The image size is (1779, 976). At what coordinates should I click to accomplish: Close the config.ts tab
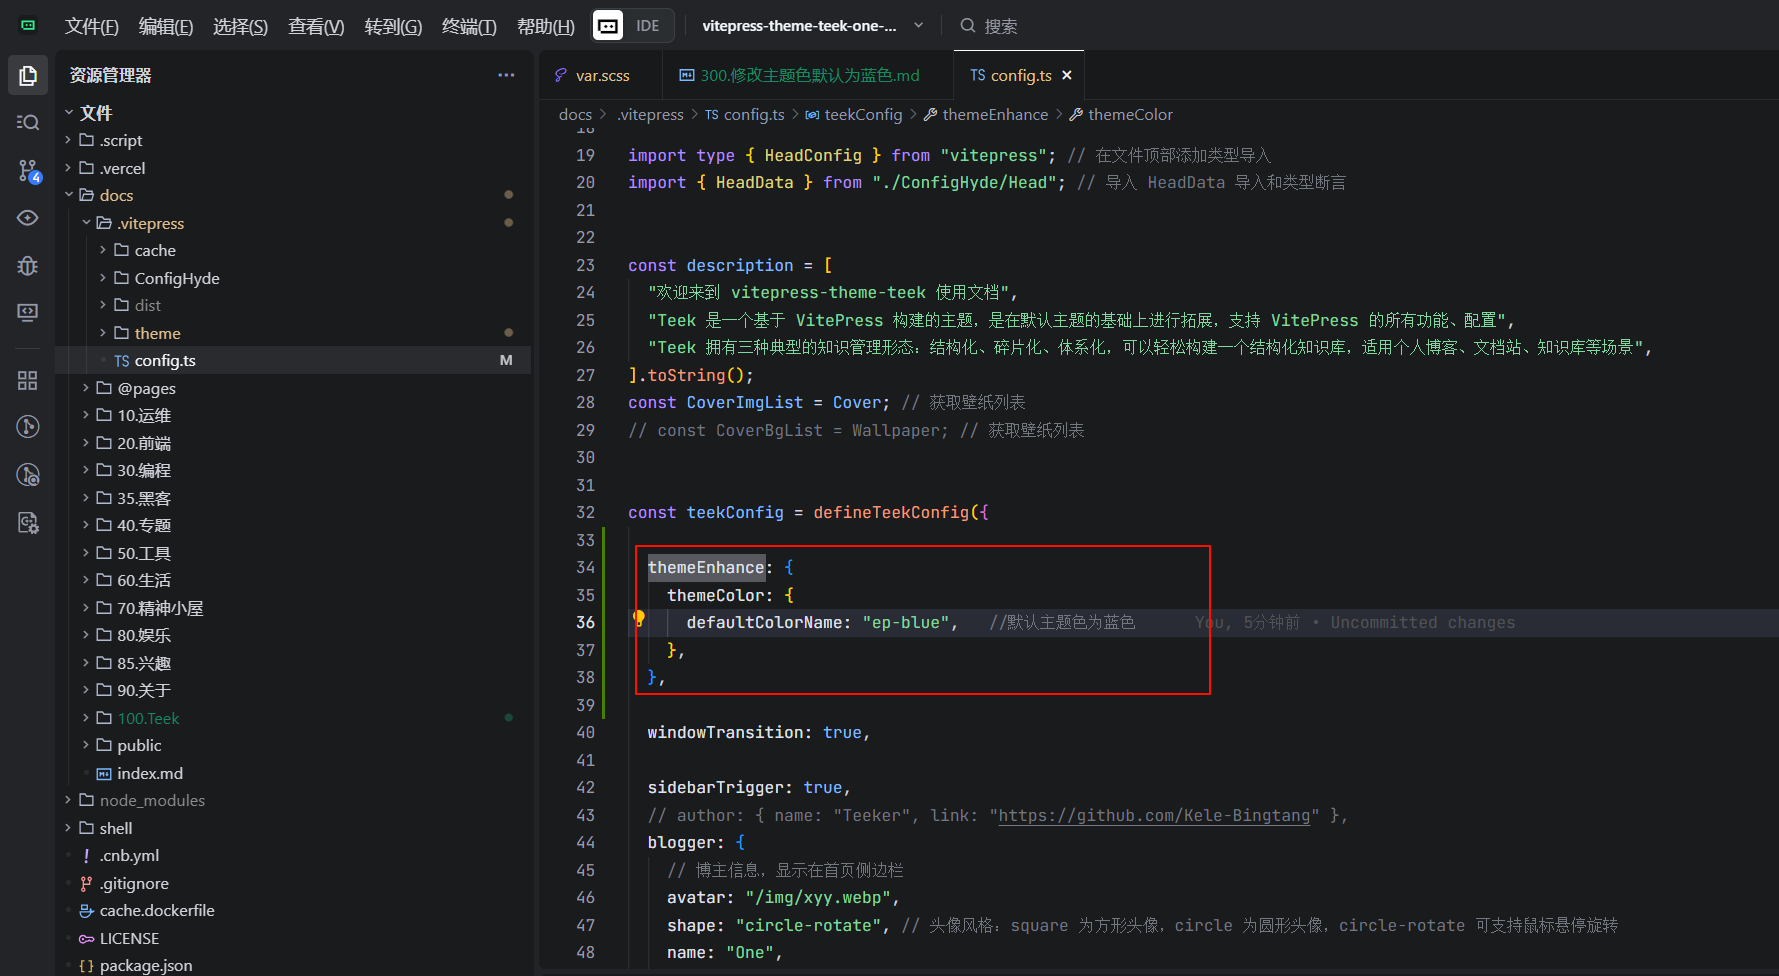point(1067,75)
